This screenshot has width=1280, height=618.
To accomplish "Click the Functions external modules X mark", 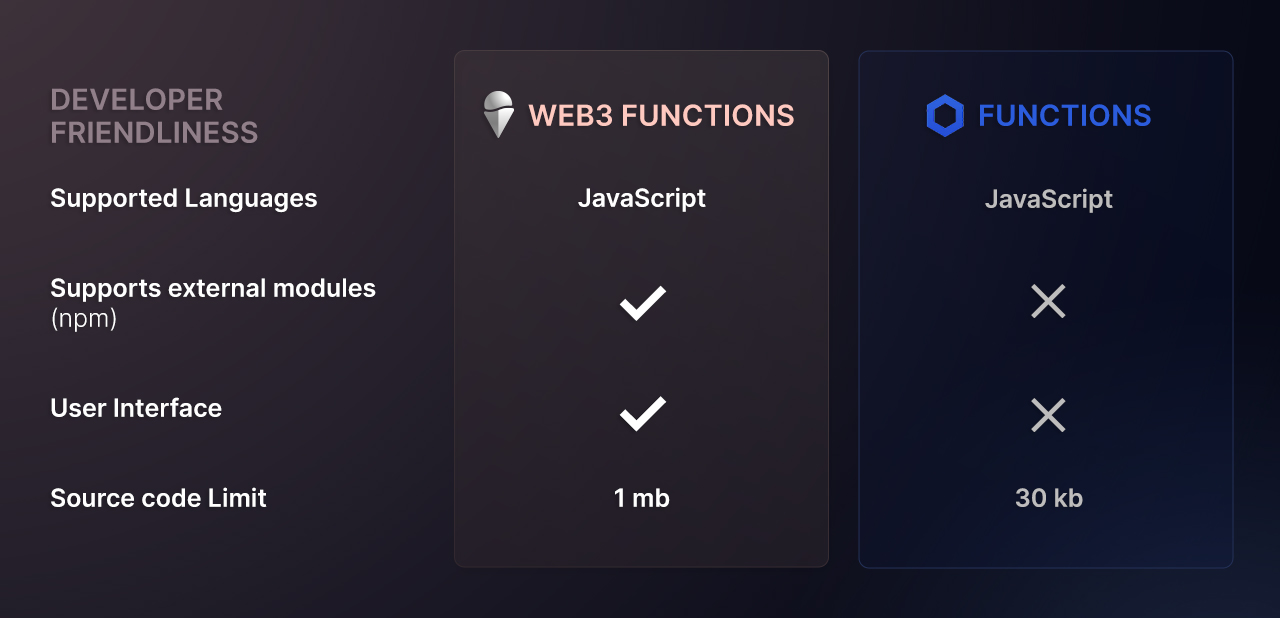I will coord(1048,301).
